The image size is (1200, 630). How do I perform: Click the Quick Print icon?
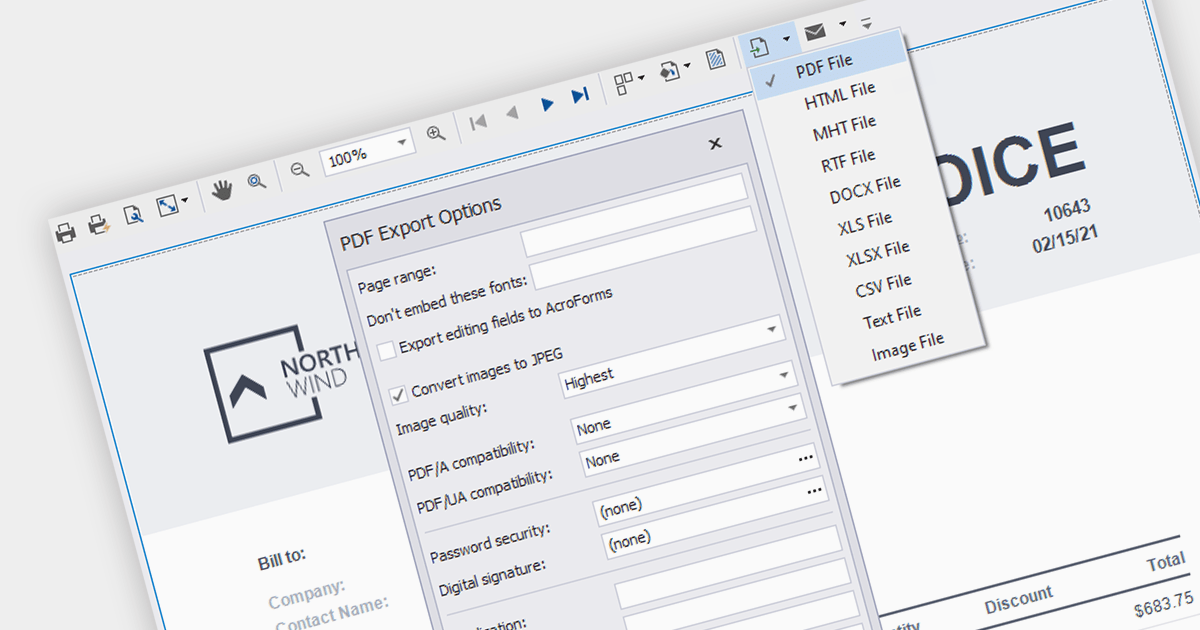point(98,224)
